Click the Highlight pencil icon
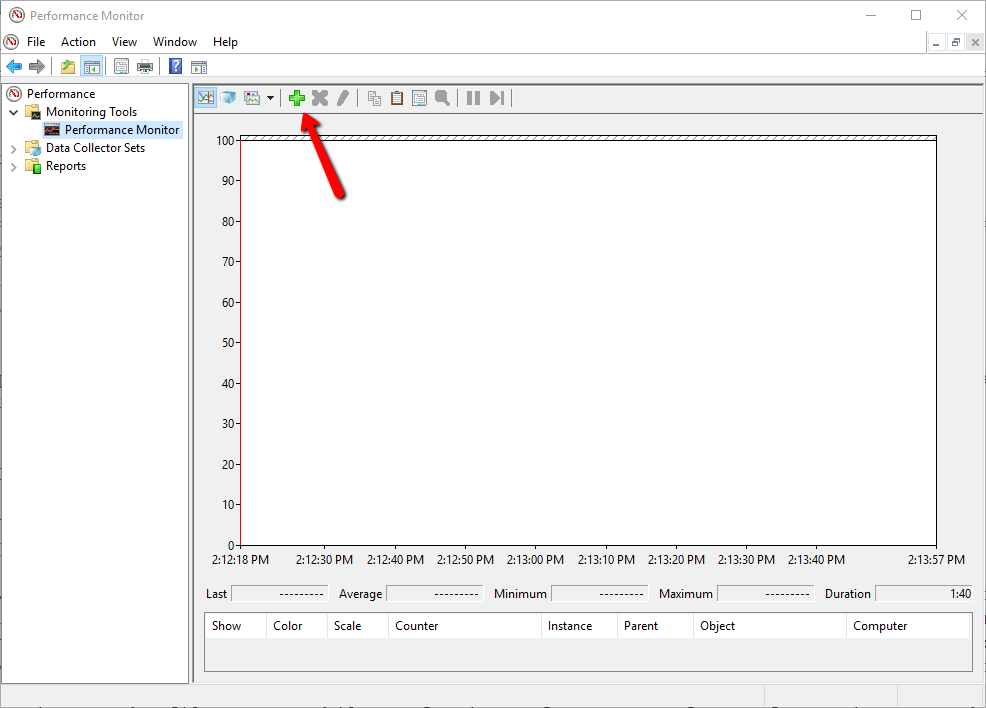986x708 pixels. tap(343, 98)
